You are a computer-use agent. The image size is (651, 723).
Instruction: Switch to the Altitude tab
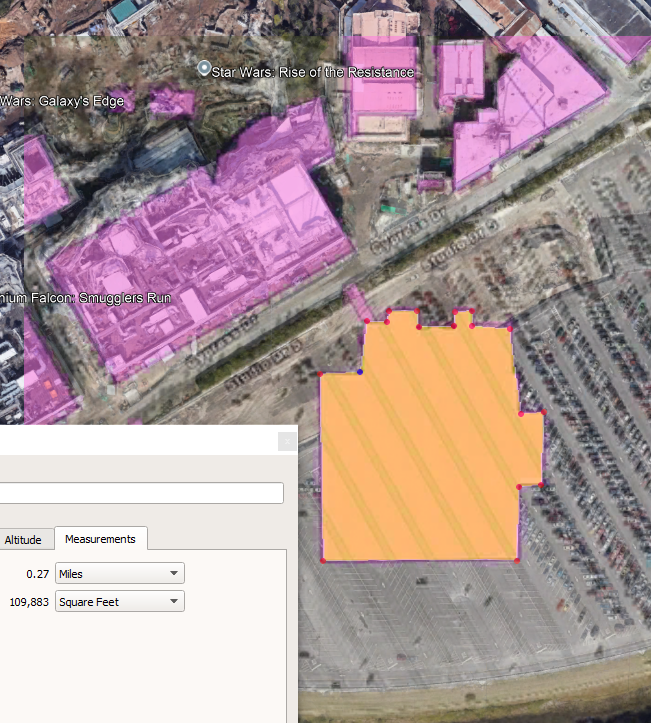point(23,539)
